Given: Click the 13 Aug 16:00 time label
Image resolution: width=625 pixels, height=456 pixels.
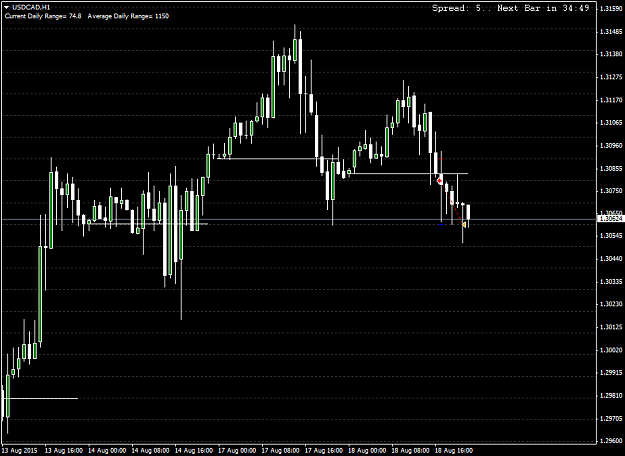Looking at the screenshot, I should tap(64, 450).
